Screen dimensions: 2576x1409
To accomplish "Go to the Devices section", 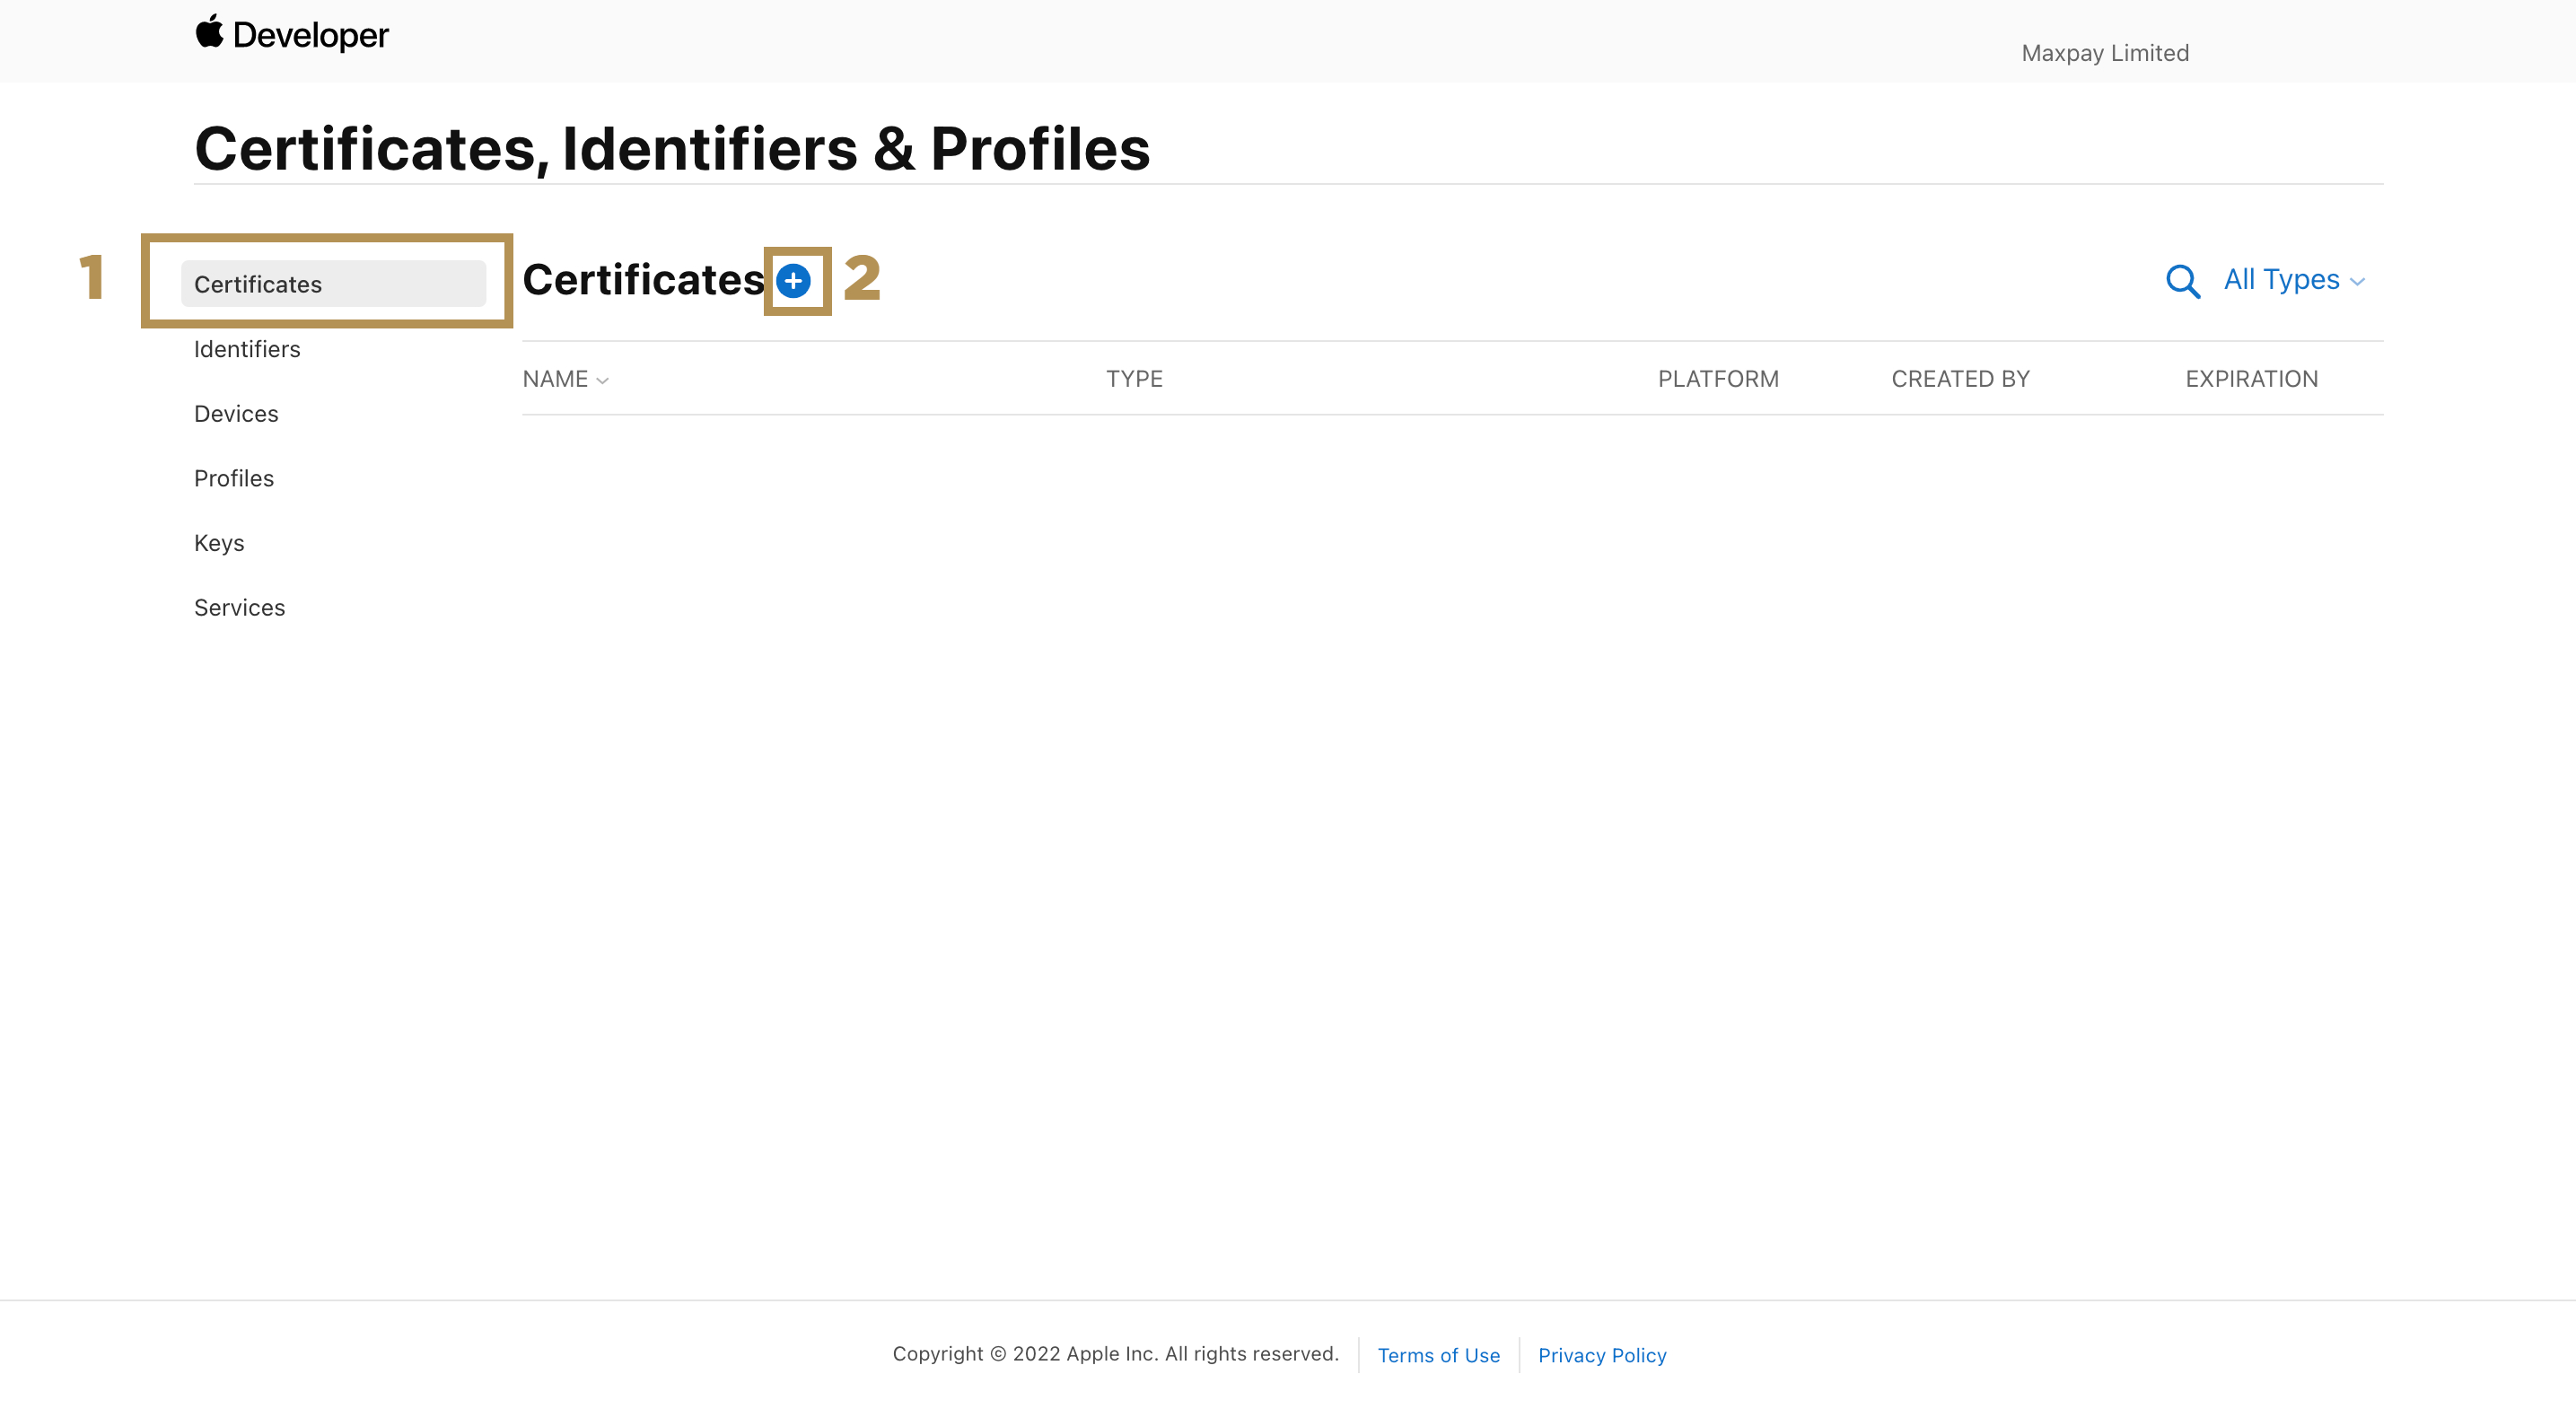I will click(236, 414).
